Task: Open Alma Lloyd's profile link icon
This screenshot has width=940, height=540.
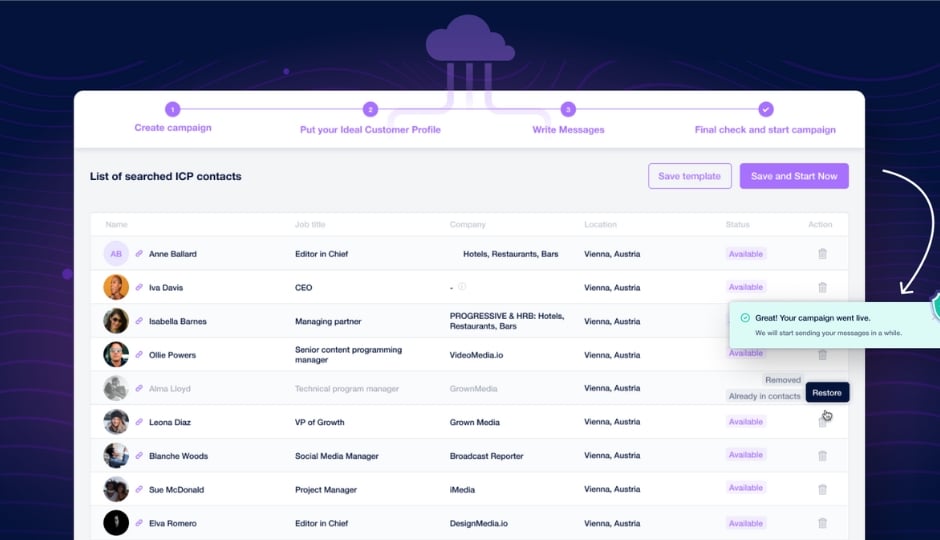Action: point(139,388)
